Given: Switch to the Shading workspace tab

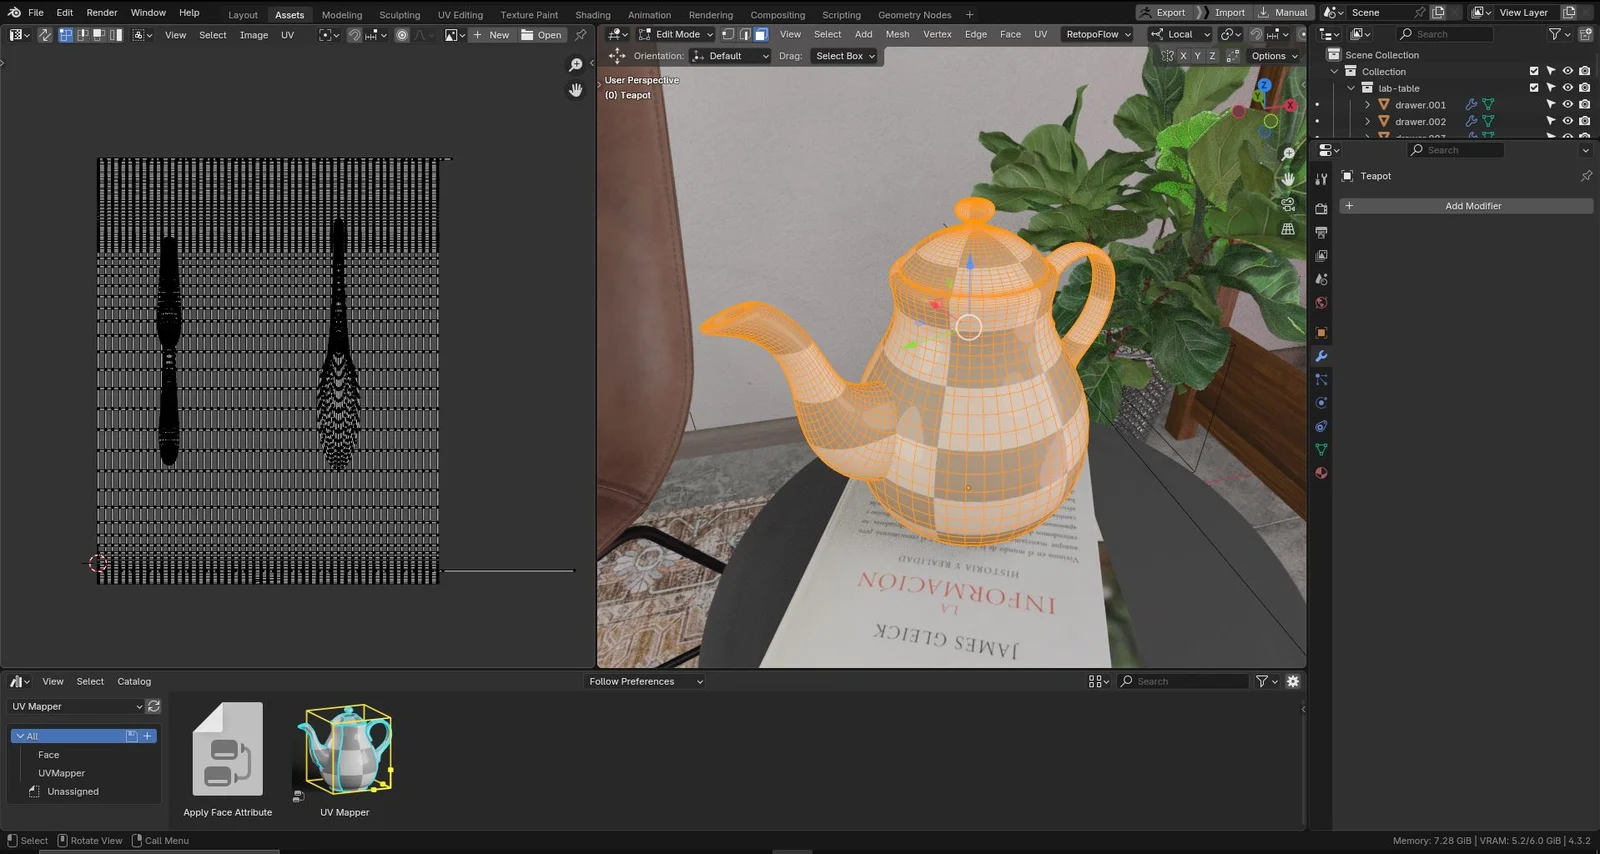Looking at the screenshot, I should click(593, 15).
